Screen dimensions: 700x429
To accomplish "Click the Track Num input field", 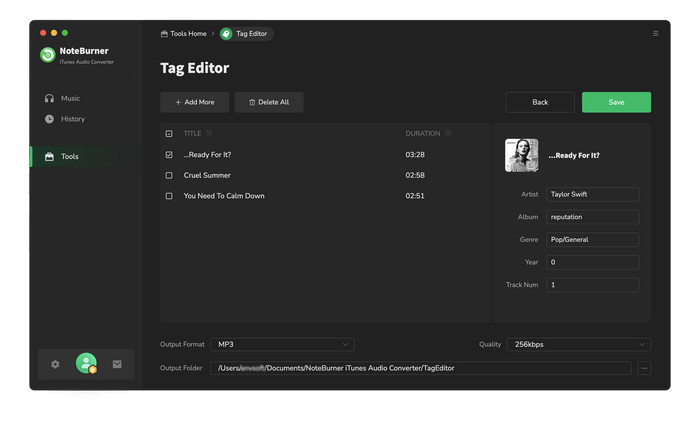I will [592, 285].
